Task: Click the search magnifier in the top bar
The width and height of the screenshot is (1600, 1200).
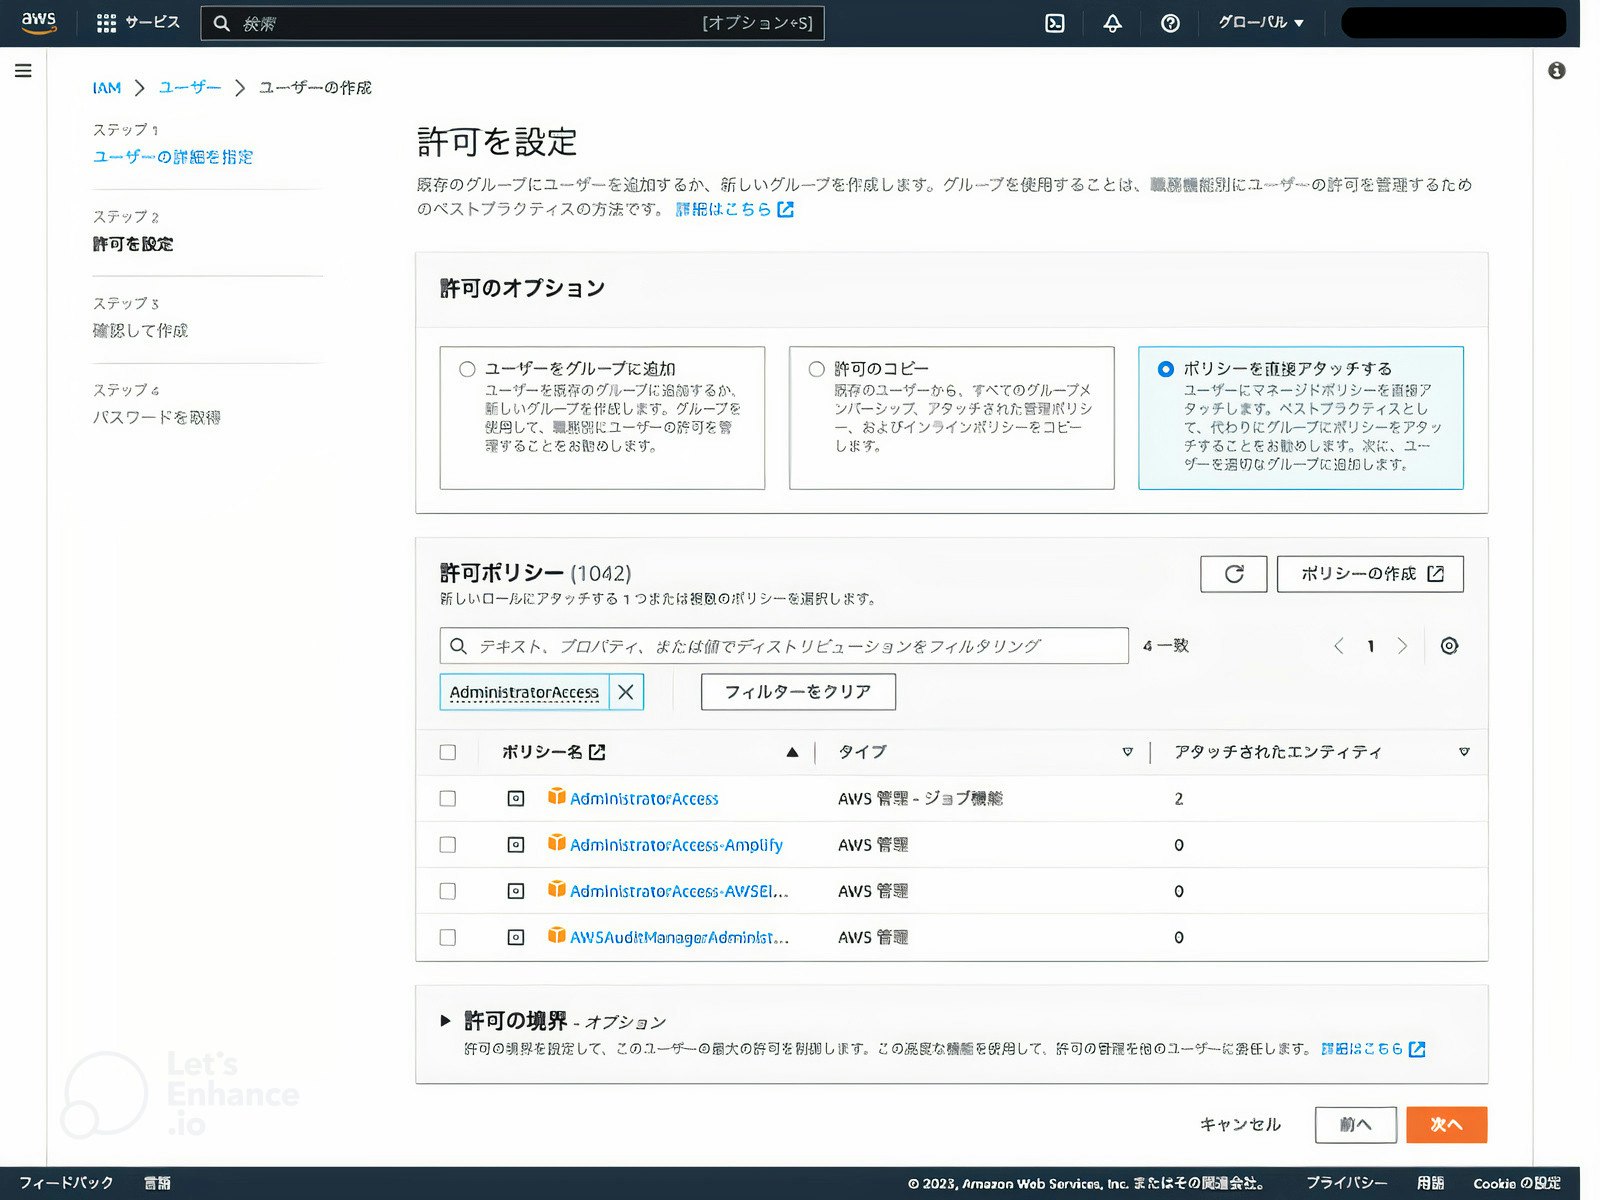Action: point(222,23)
